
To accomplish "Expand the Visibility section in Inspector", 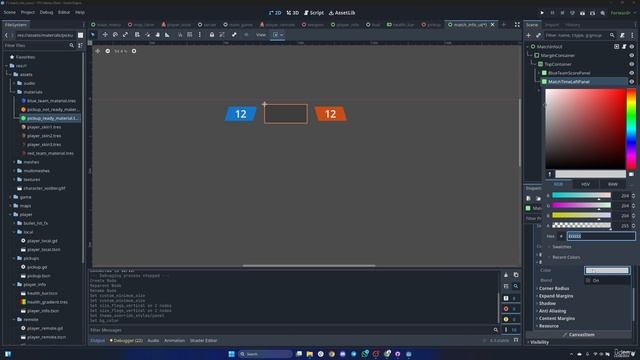I will tap(539, 342).
